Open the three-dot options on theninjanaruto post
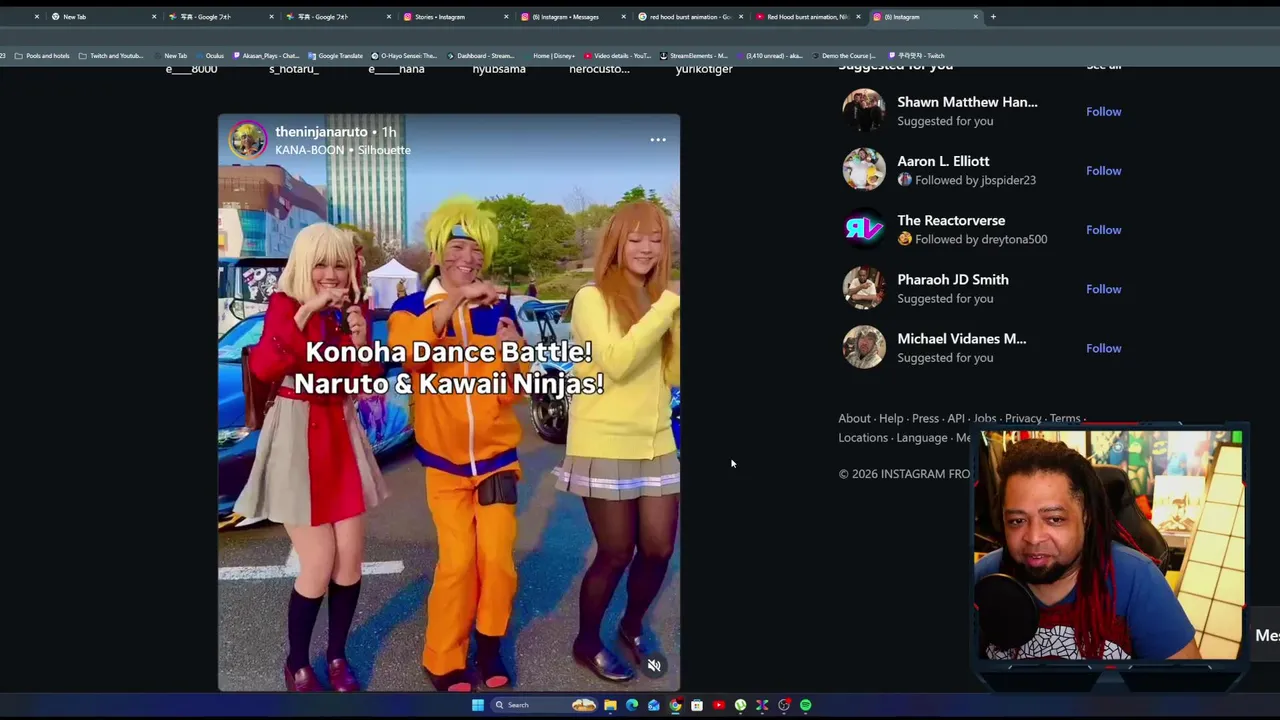Screen dimensions: 1280x720 click(x=658, y=140)
